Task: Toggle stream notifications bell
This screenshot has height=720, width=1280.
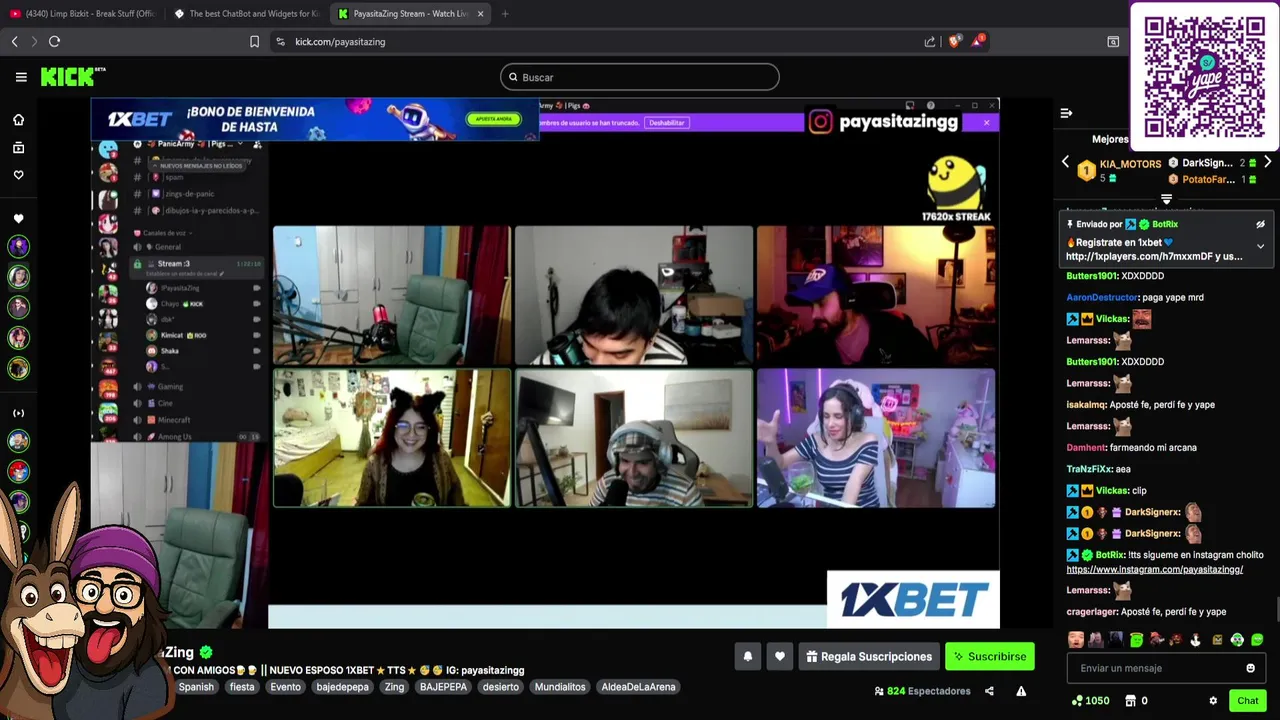Action: pos(747,656)
